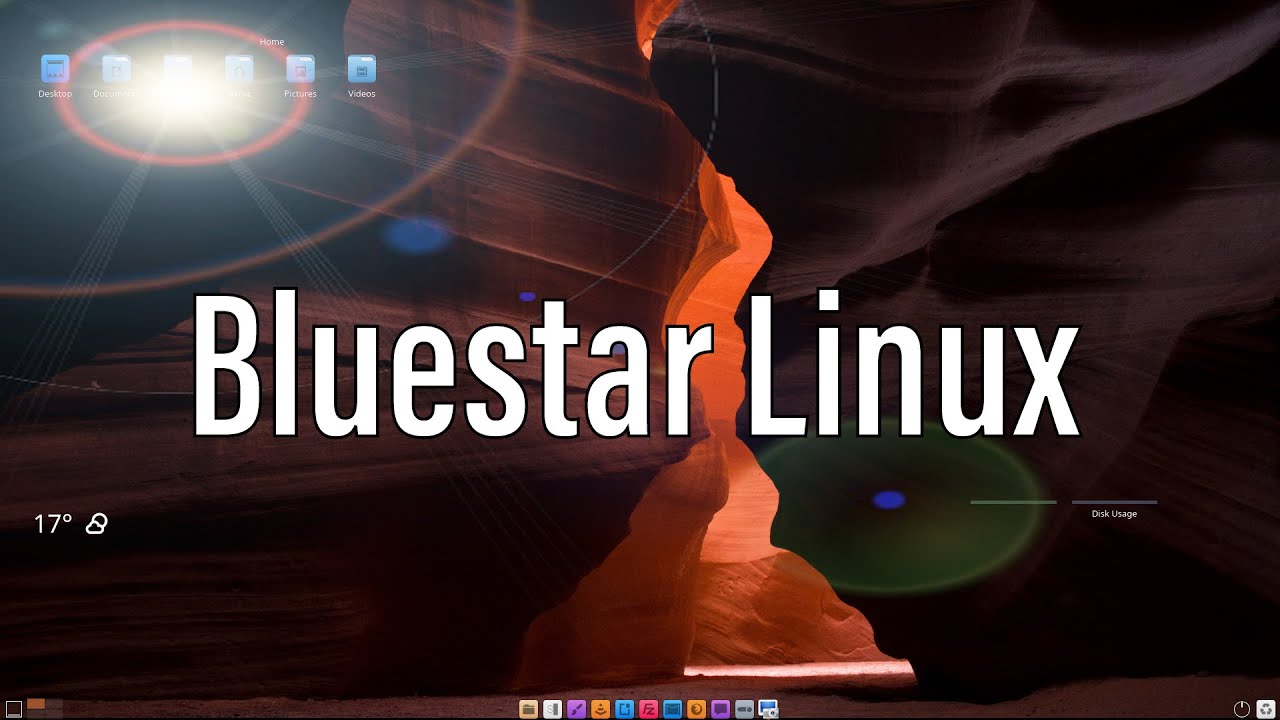Viewport: 1280px width, 720px height.
Task: Click the Disk Usage widget label
Action: coord(1114,514)
